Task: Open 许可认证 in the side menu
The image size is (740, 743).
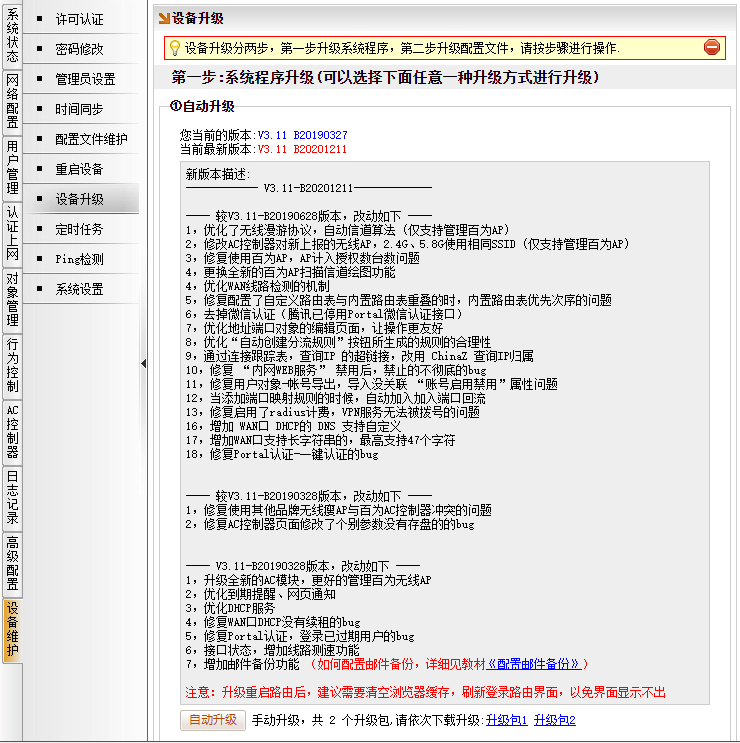Action: click(79, 20)
